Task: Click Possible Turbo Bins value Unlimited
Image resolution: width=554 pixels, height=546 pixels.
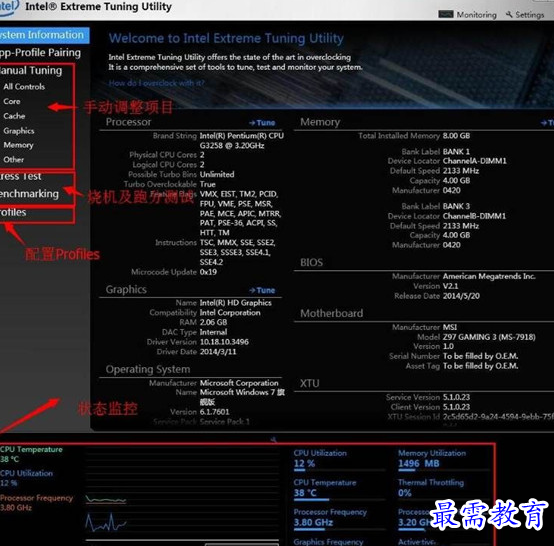Action: coord(217,175)
